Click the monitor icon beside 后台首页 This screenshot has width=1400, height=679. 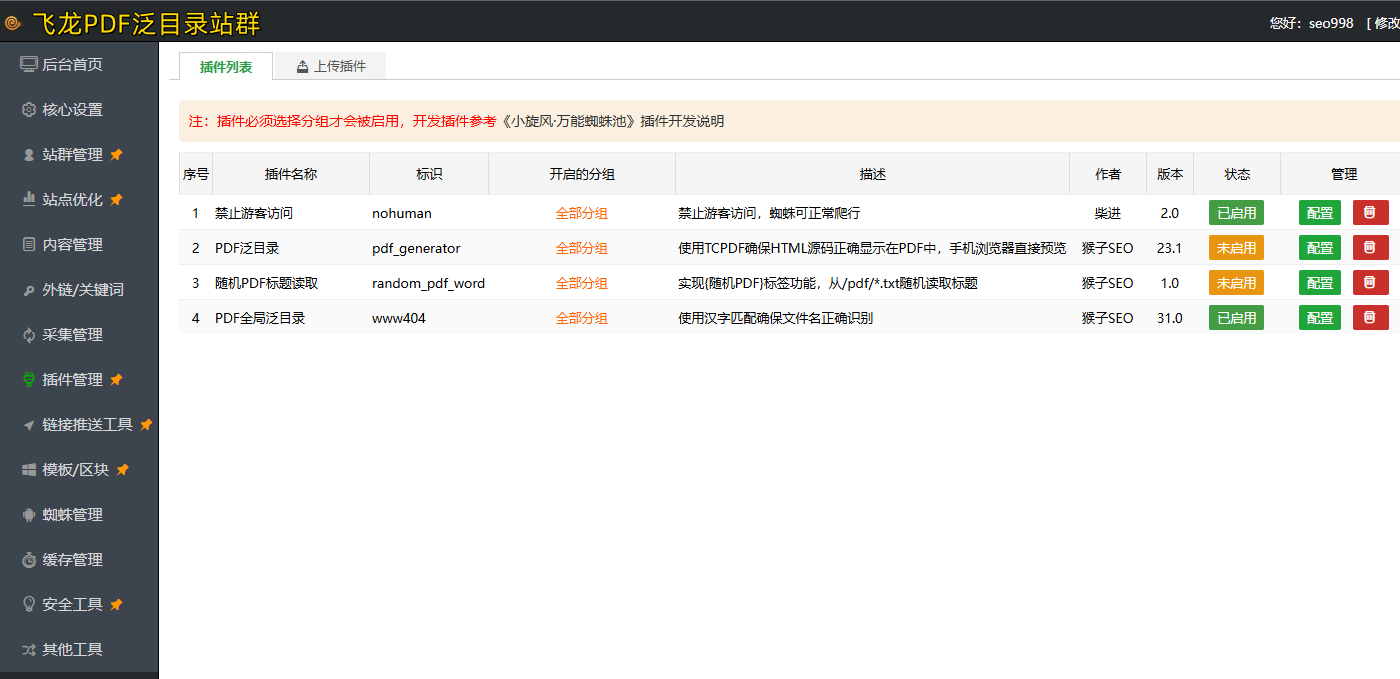29,64
